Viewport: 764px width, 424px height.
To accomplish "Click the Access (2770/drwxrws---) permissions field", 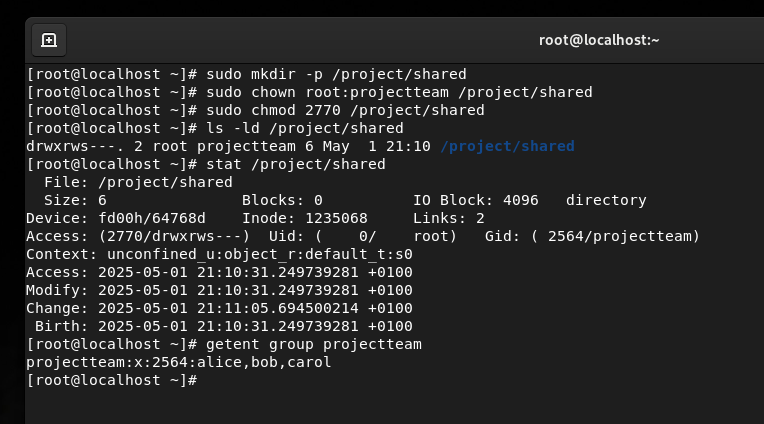I will pos(138,236).
